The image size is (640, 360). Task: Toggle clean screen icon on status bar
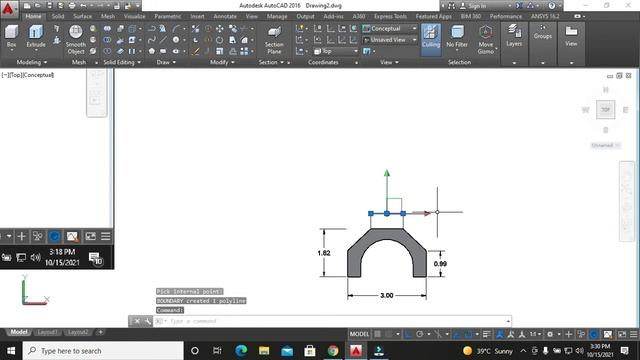click(622, 334)
